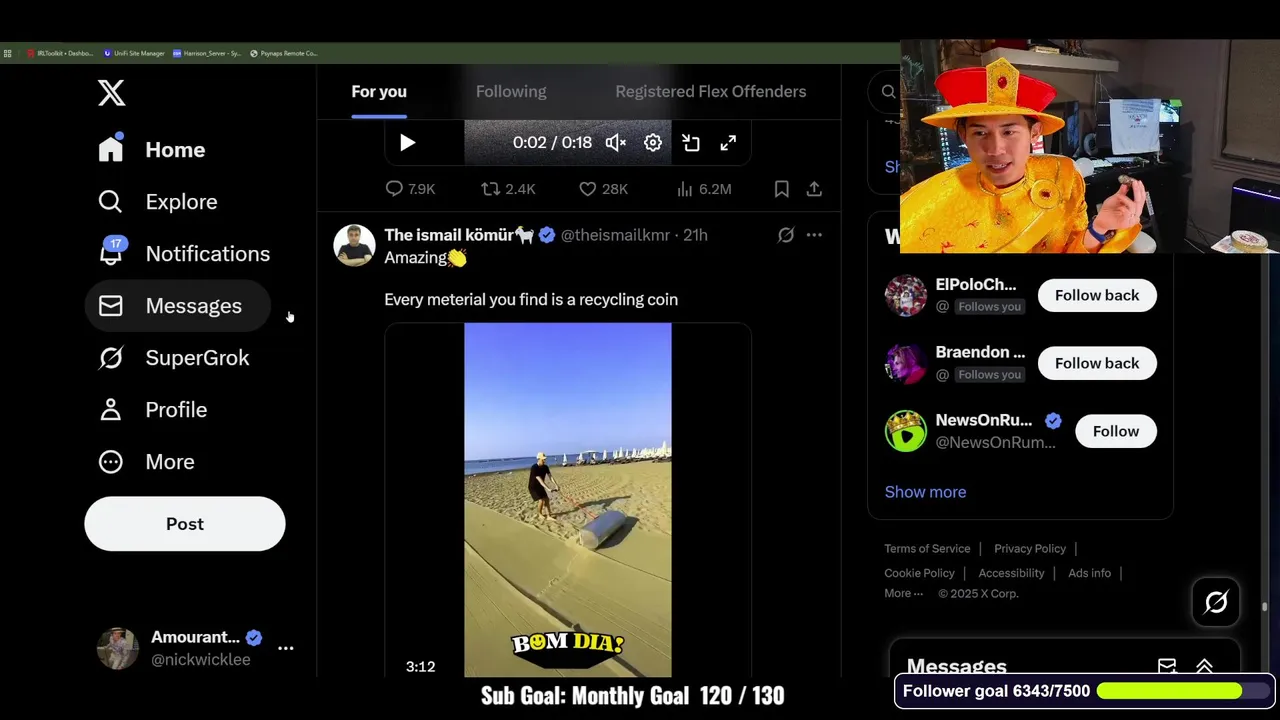This screenshot has width=1280, height=720.
Task: Open Privacy Policy link
Action: (x=1030, y=548)
